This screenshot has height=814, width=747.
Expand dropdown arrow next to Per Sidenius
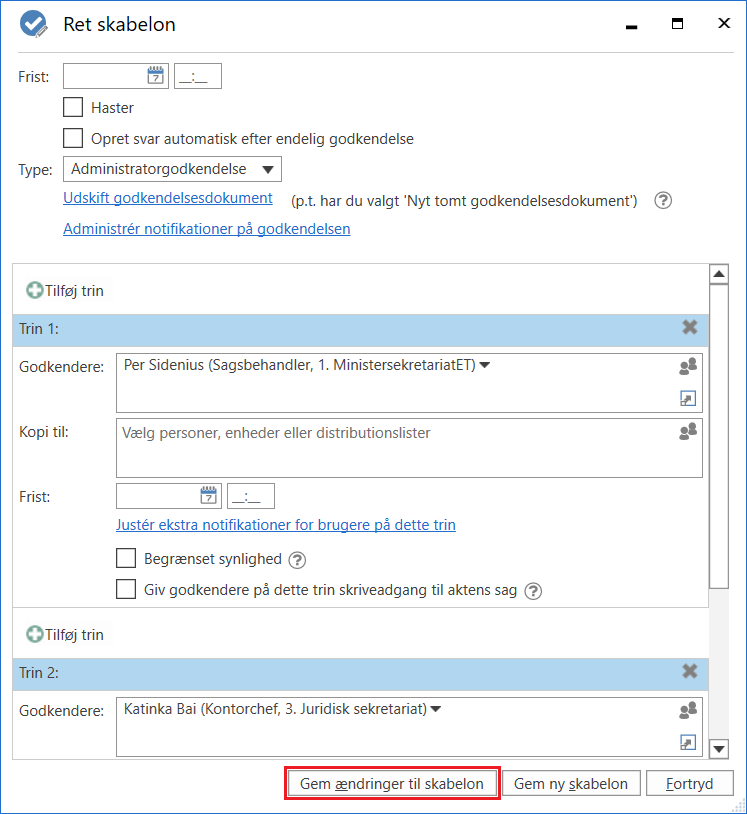(x=485, y=366)
